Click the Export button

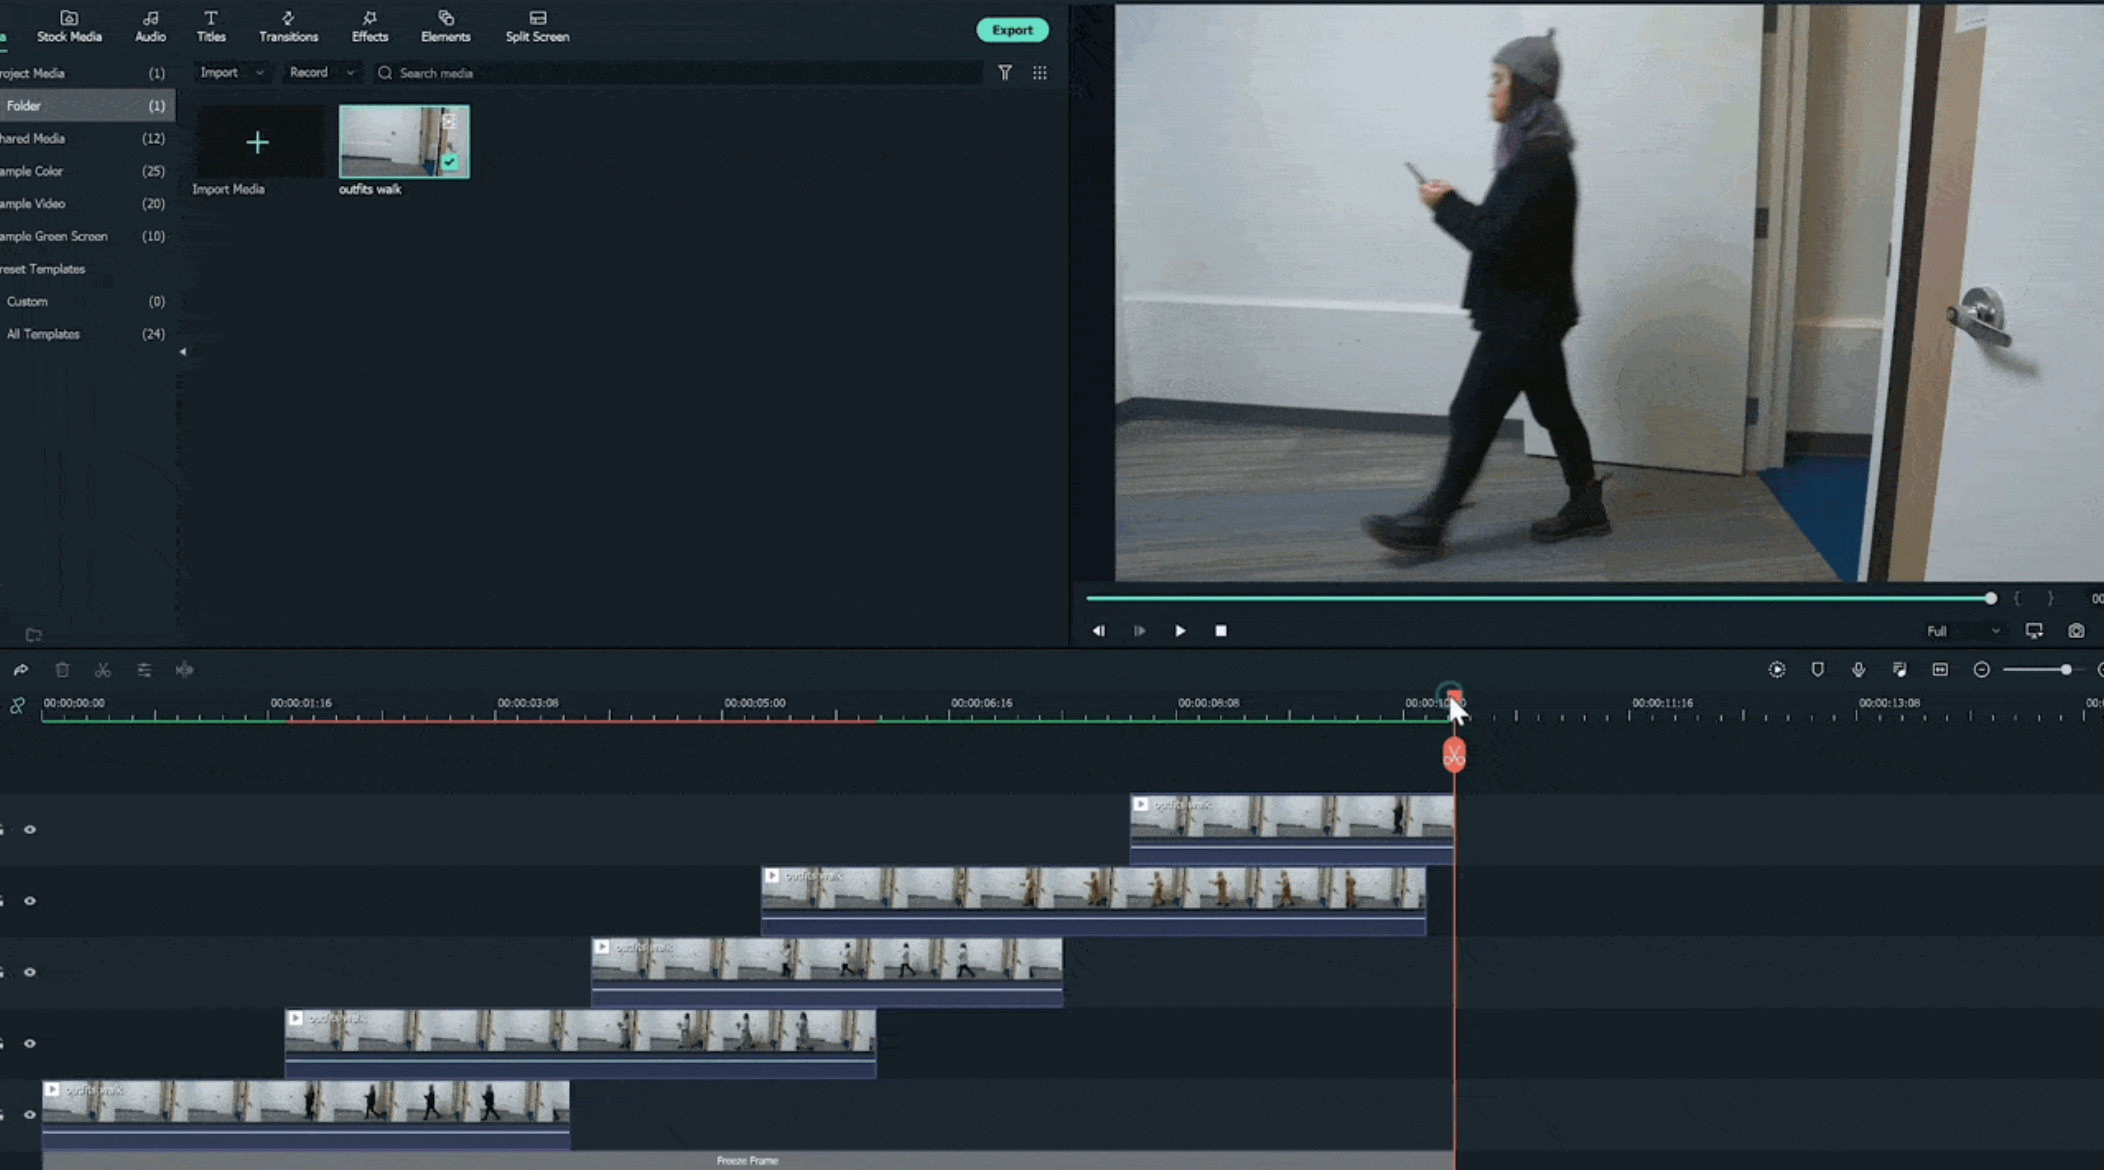[1012, 30]
